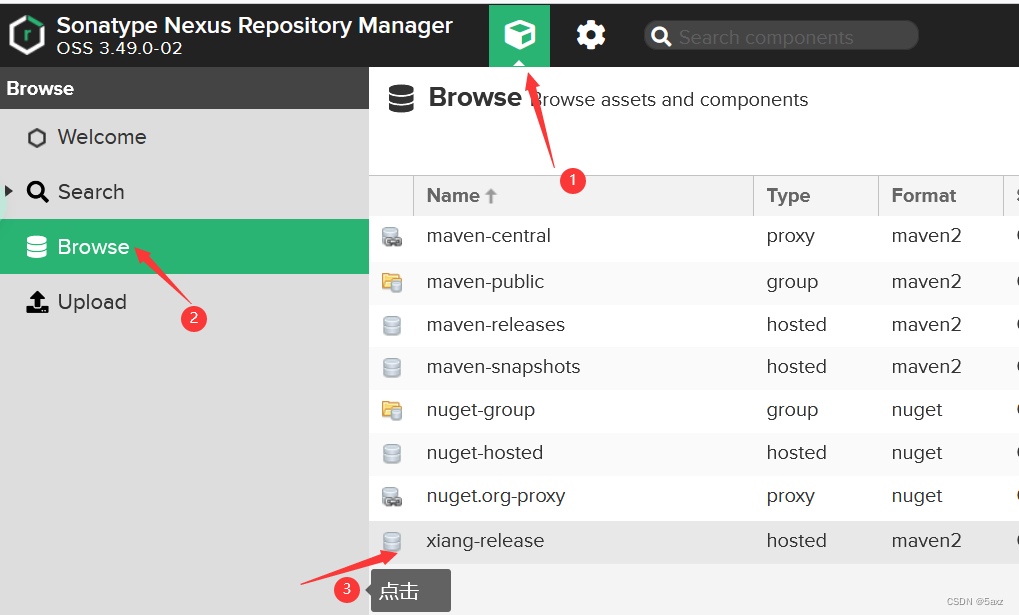This screenshot has width=1019, height=615.
Task: Click the hosted icon for maven-snapshots
Action: (392, 367)
